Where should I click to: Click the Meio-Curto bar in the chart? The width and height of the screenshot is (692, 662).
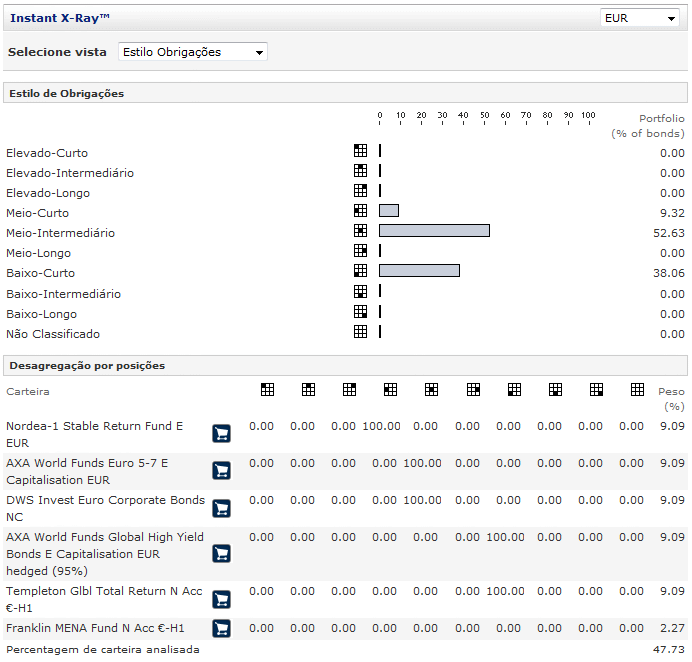(389, 211)
